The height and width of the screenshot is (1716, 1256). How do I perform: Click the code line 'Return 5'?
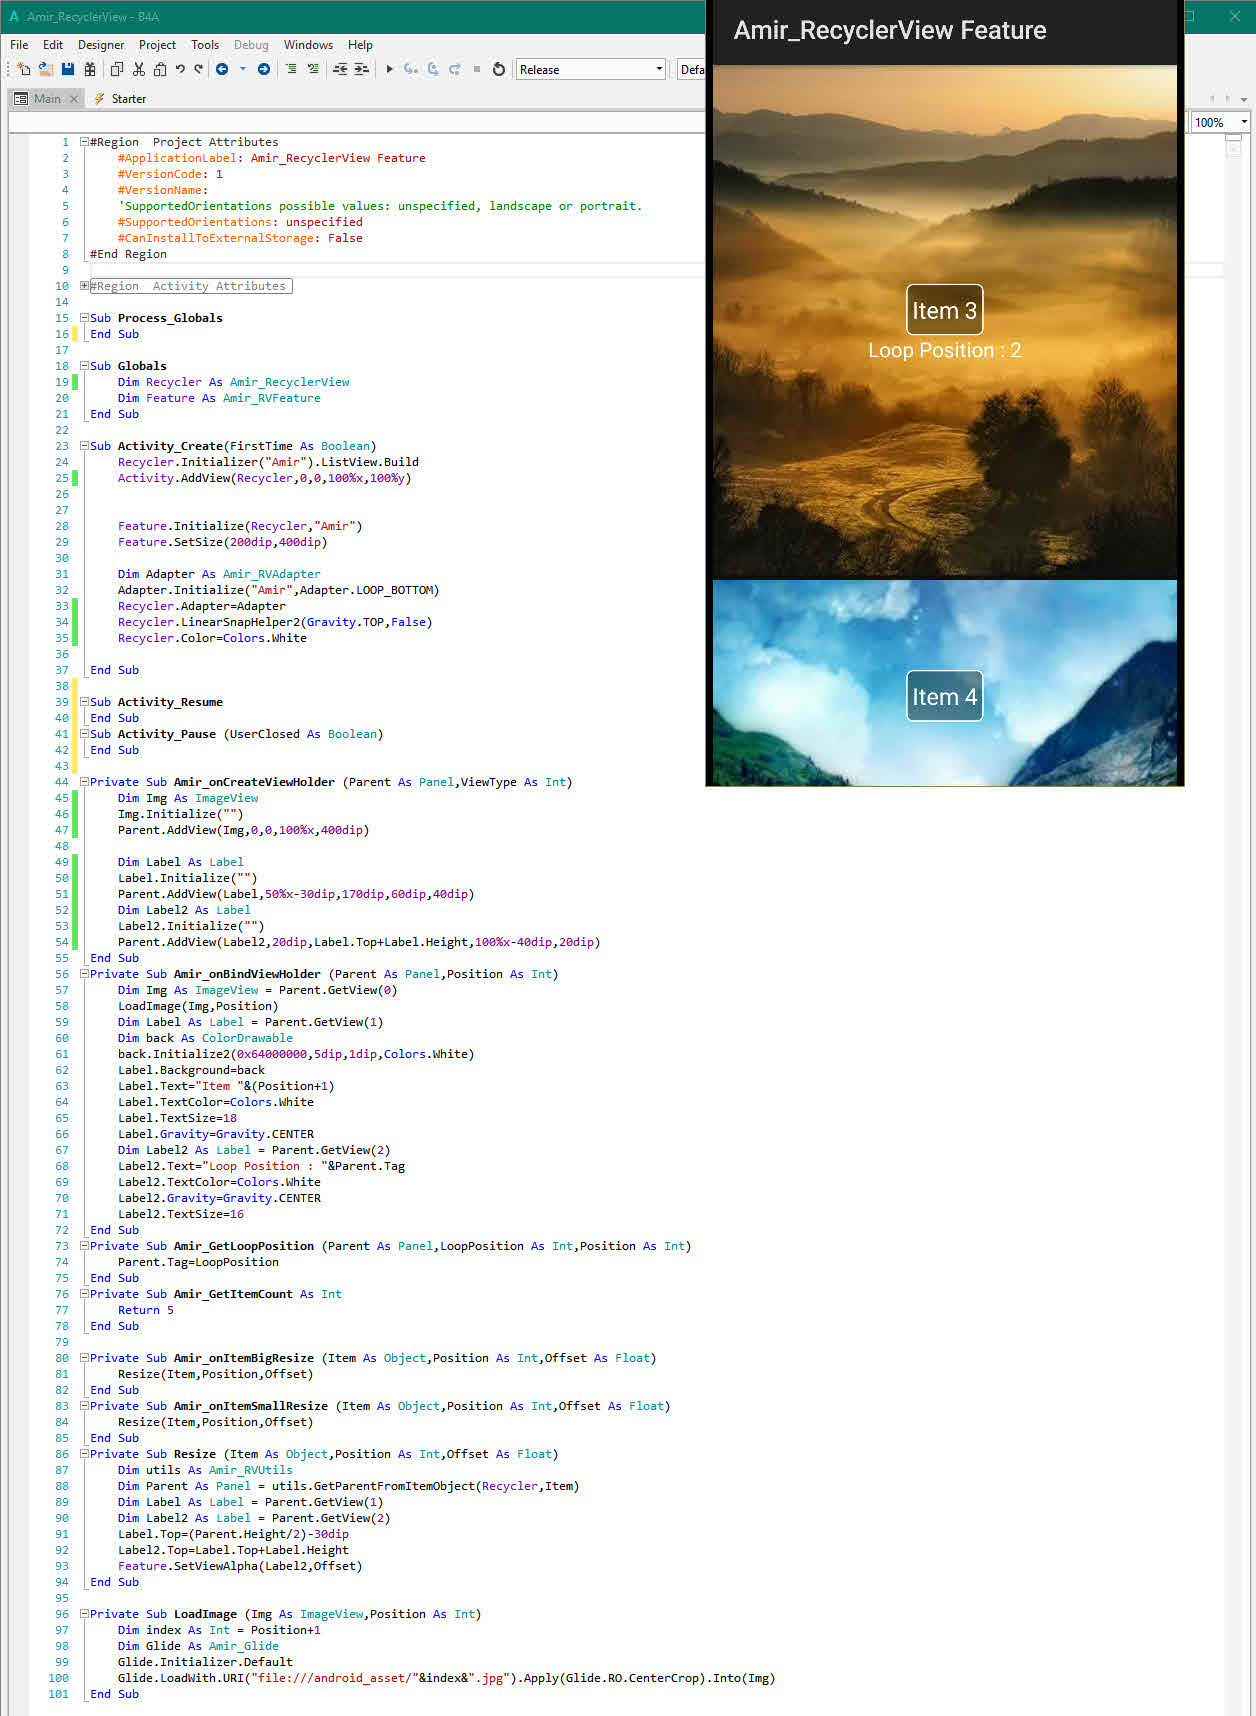point(146,1310)
